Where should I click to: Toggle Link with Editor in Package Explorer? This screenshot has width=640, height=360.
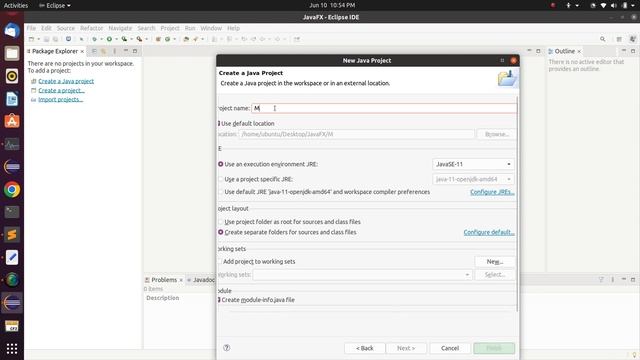(103, 51)
